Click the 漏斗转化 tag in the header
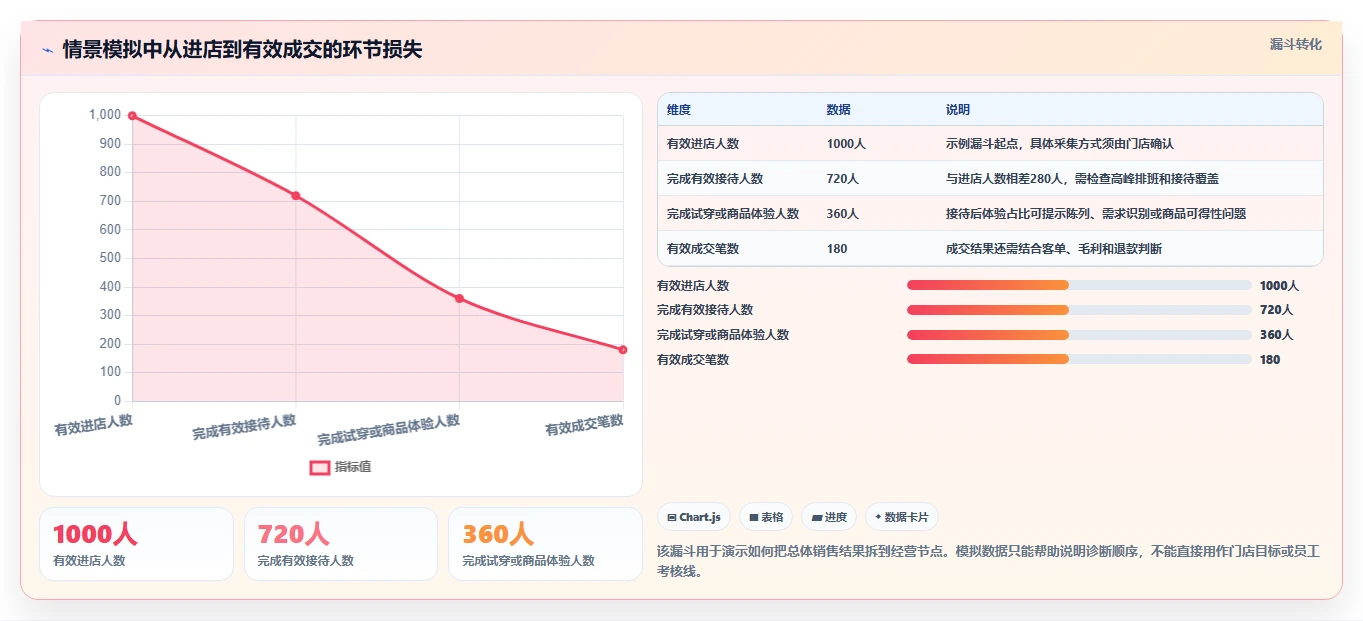 click(1295, 44)
